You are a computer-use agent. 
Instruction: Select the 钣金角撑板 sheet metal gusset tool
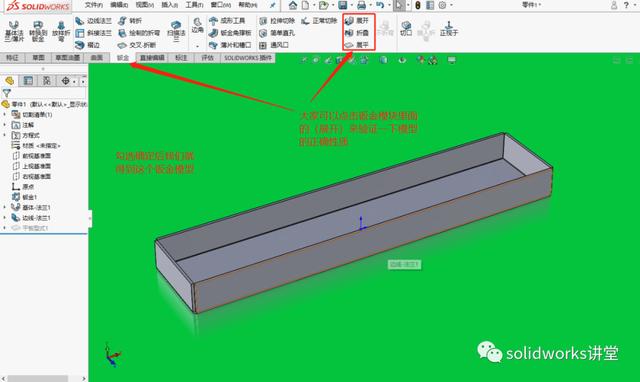[230, 33]
